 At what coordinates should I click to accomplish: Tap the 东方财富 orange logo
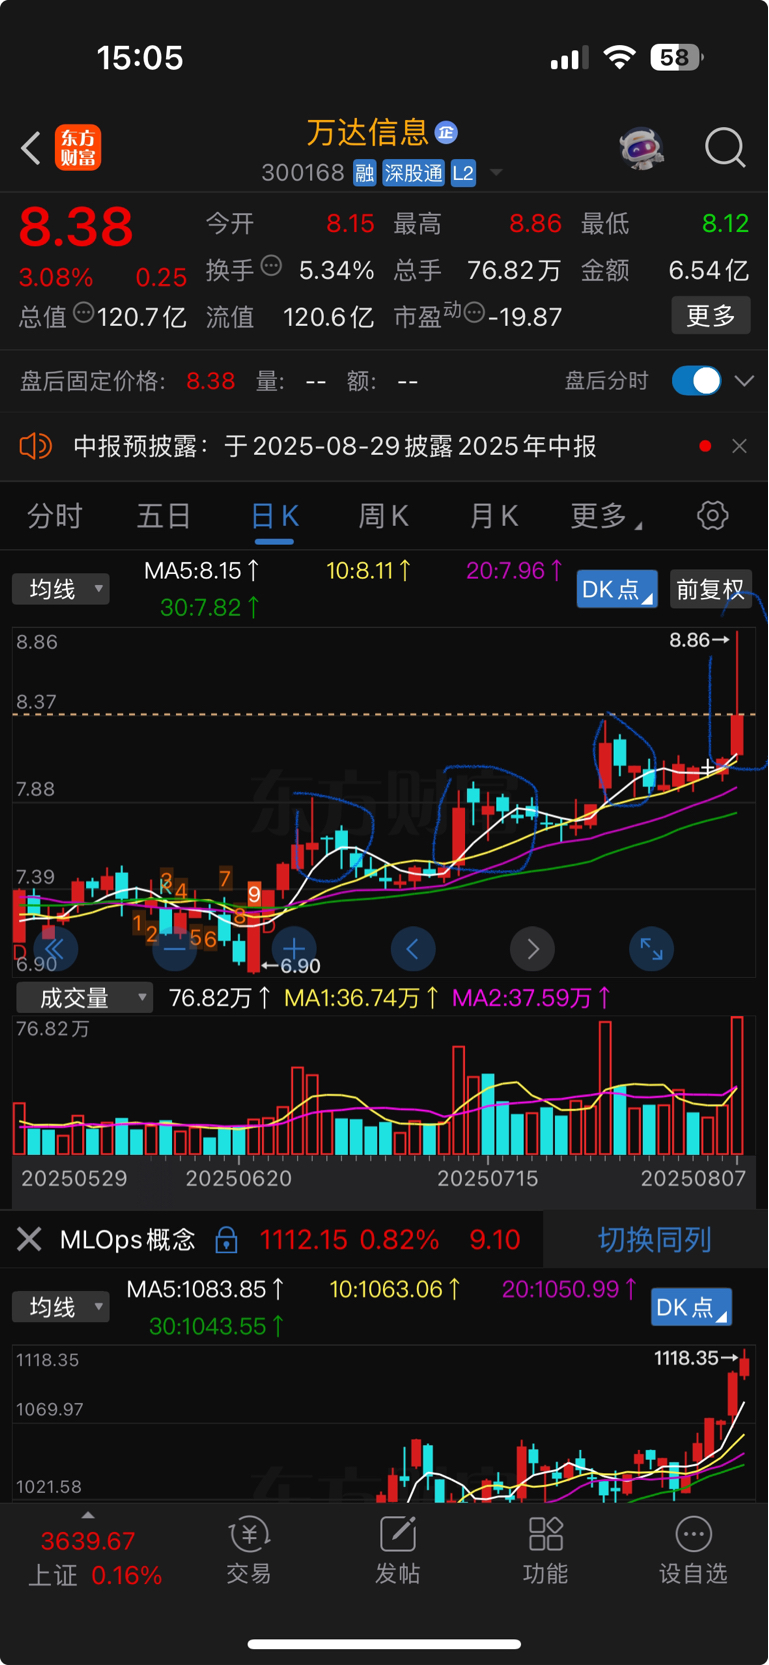(x=77, y=148)
